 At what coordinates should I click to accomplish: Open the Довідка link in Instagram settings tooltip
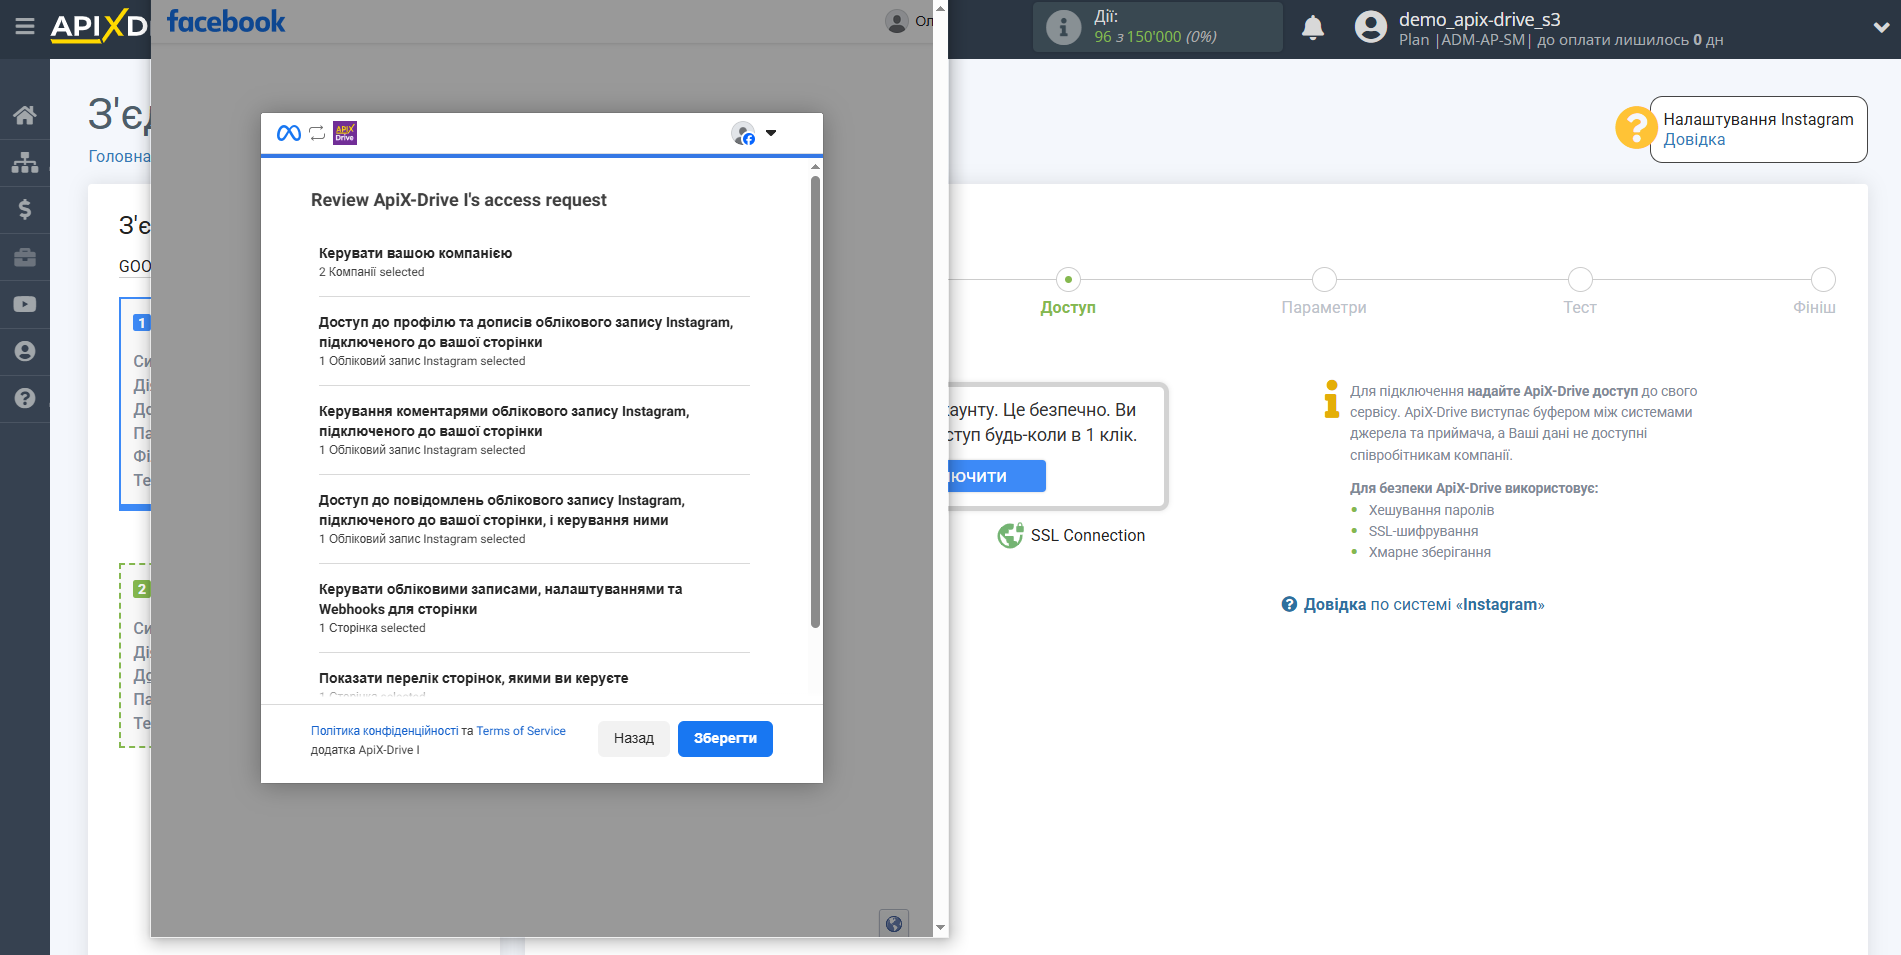[x=1694, y=140]
